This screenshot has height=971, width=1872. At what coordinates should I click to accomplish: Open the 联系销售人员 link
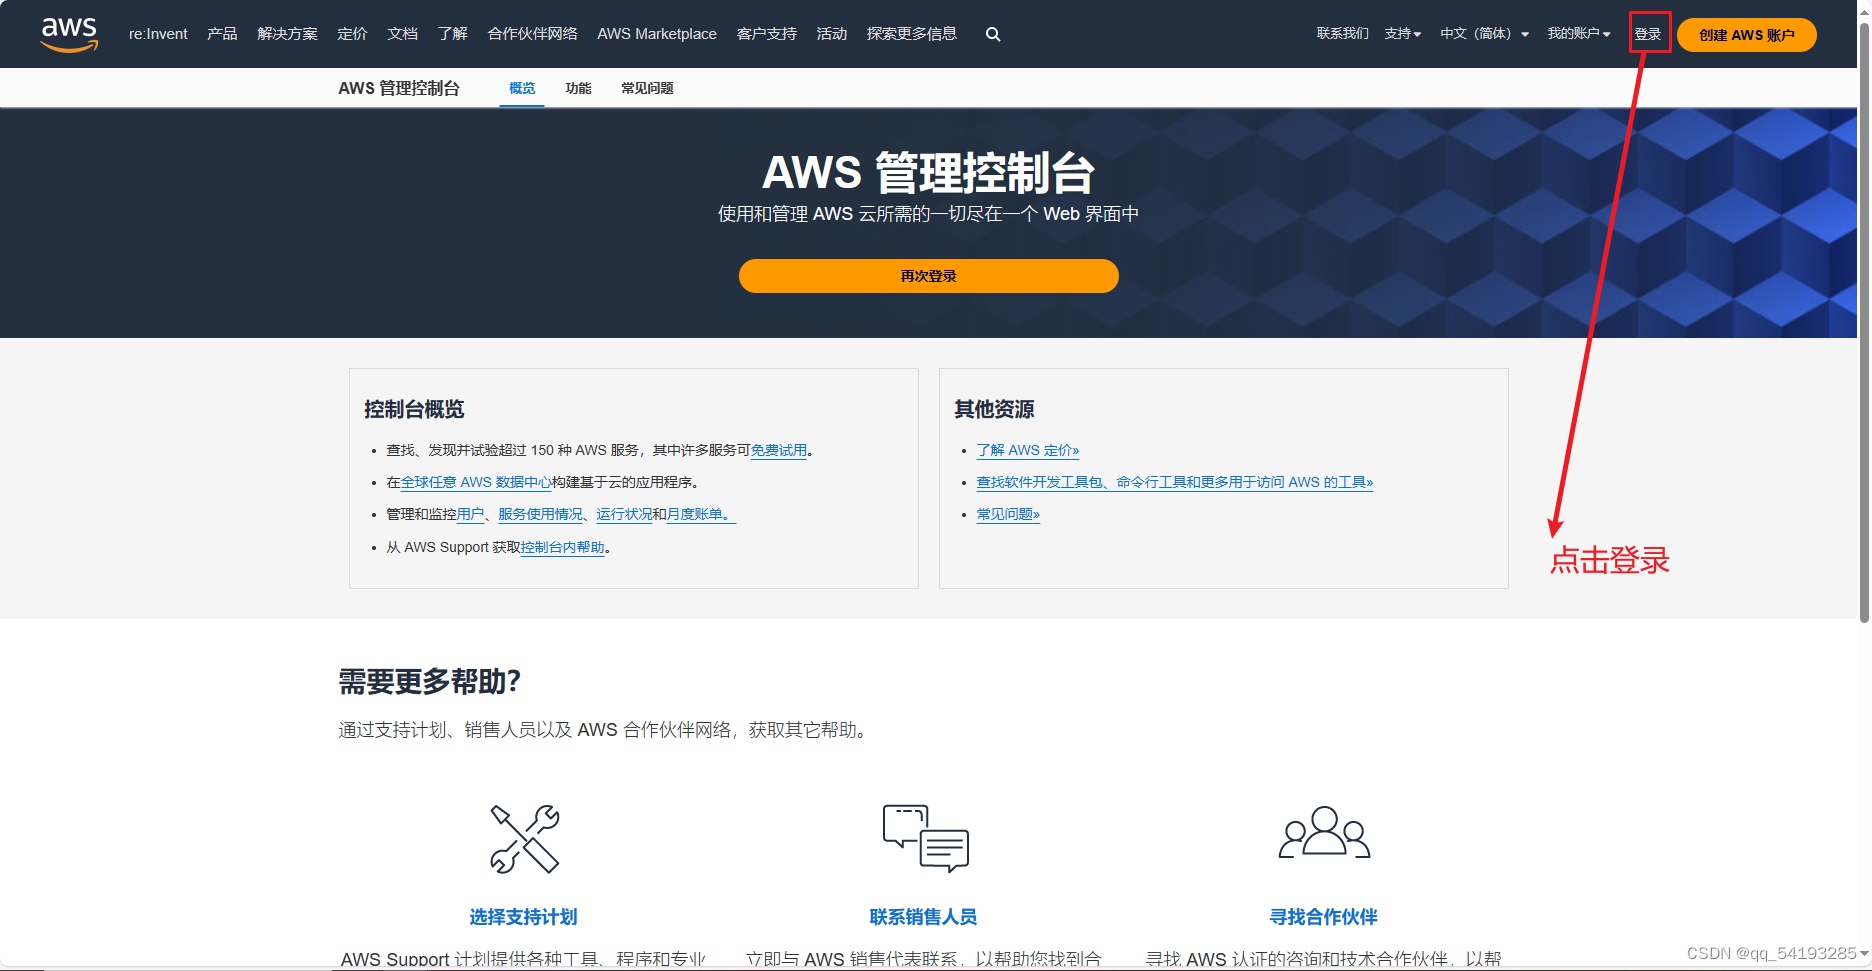(x=924, y=917)
